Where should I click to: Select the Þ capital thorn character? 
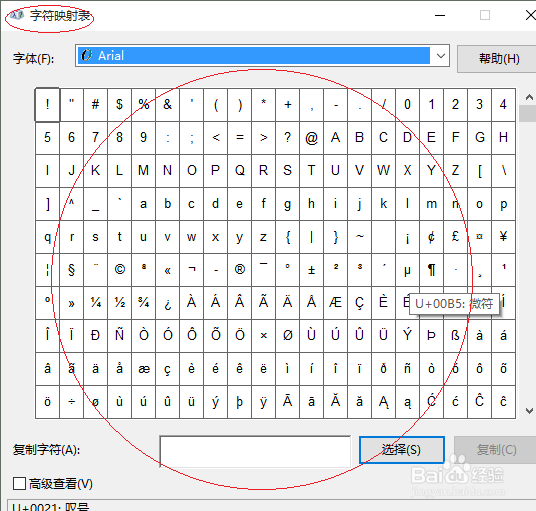click(x=431, y=336)
